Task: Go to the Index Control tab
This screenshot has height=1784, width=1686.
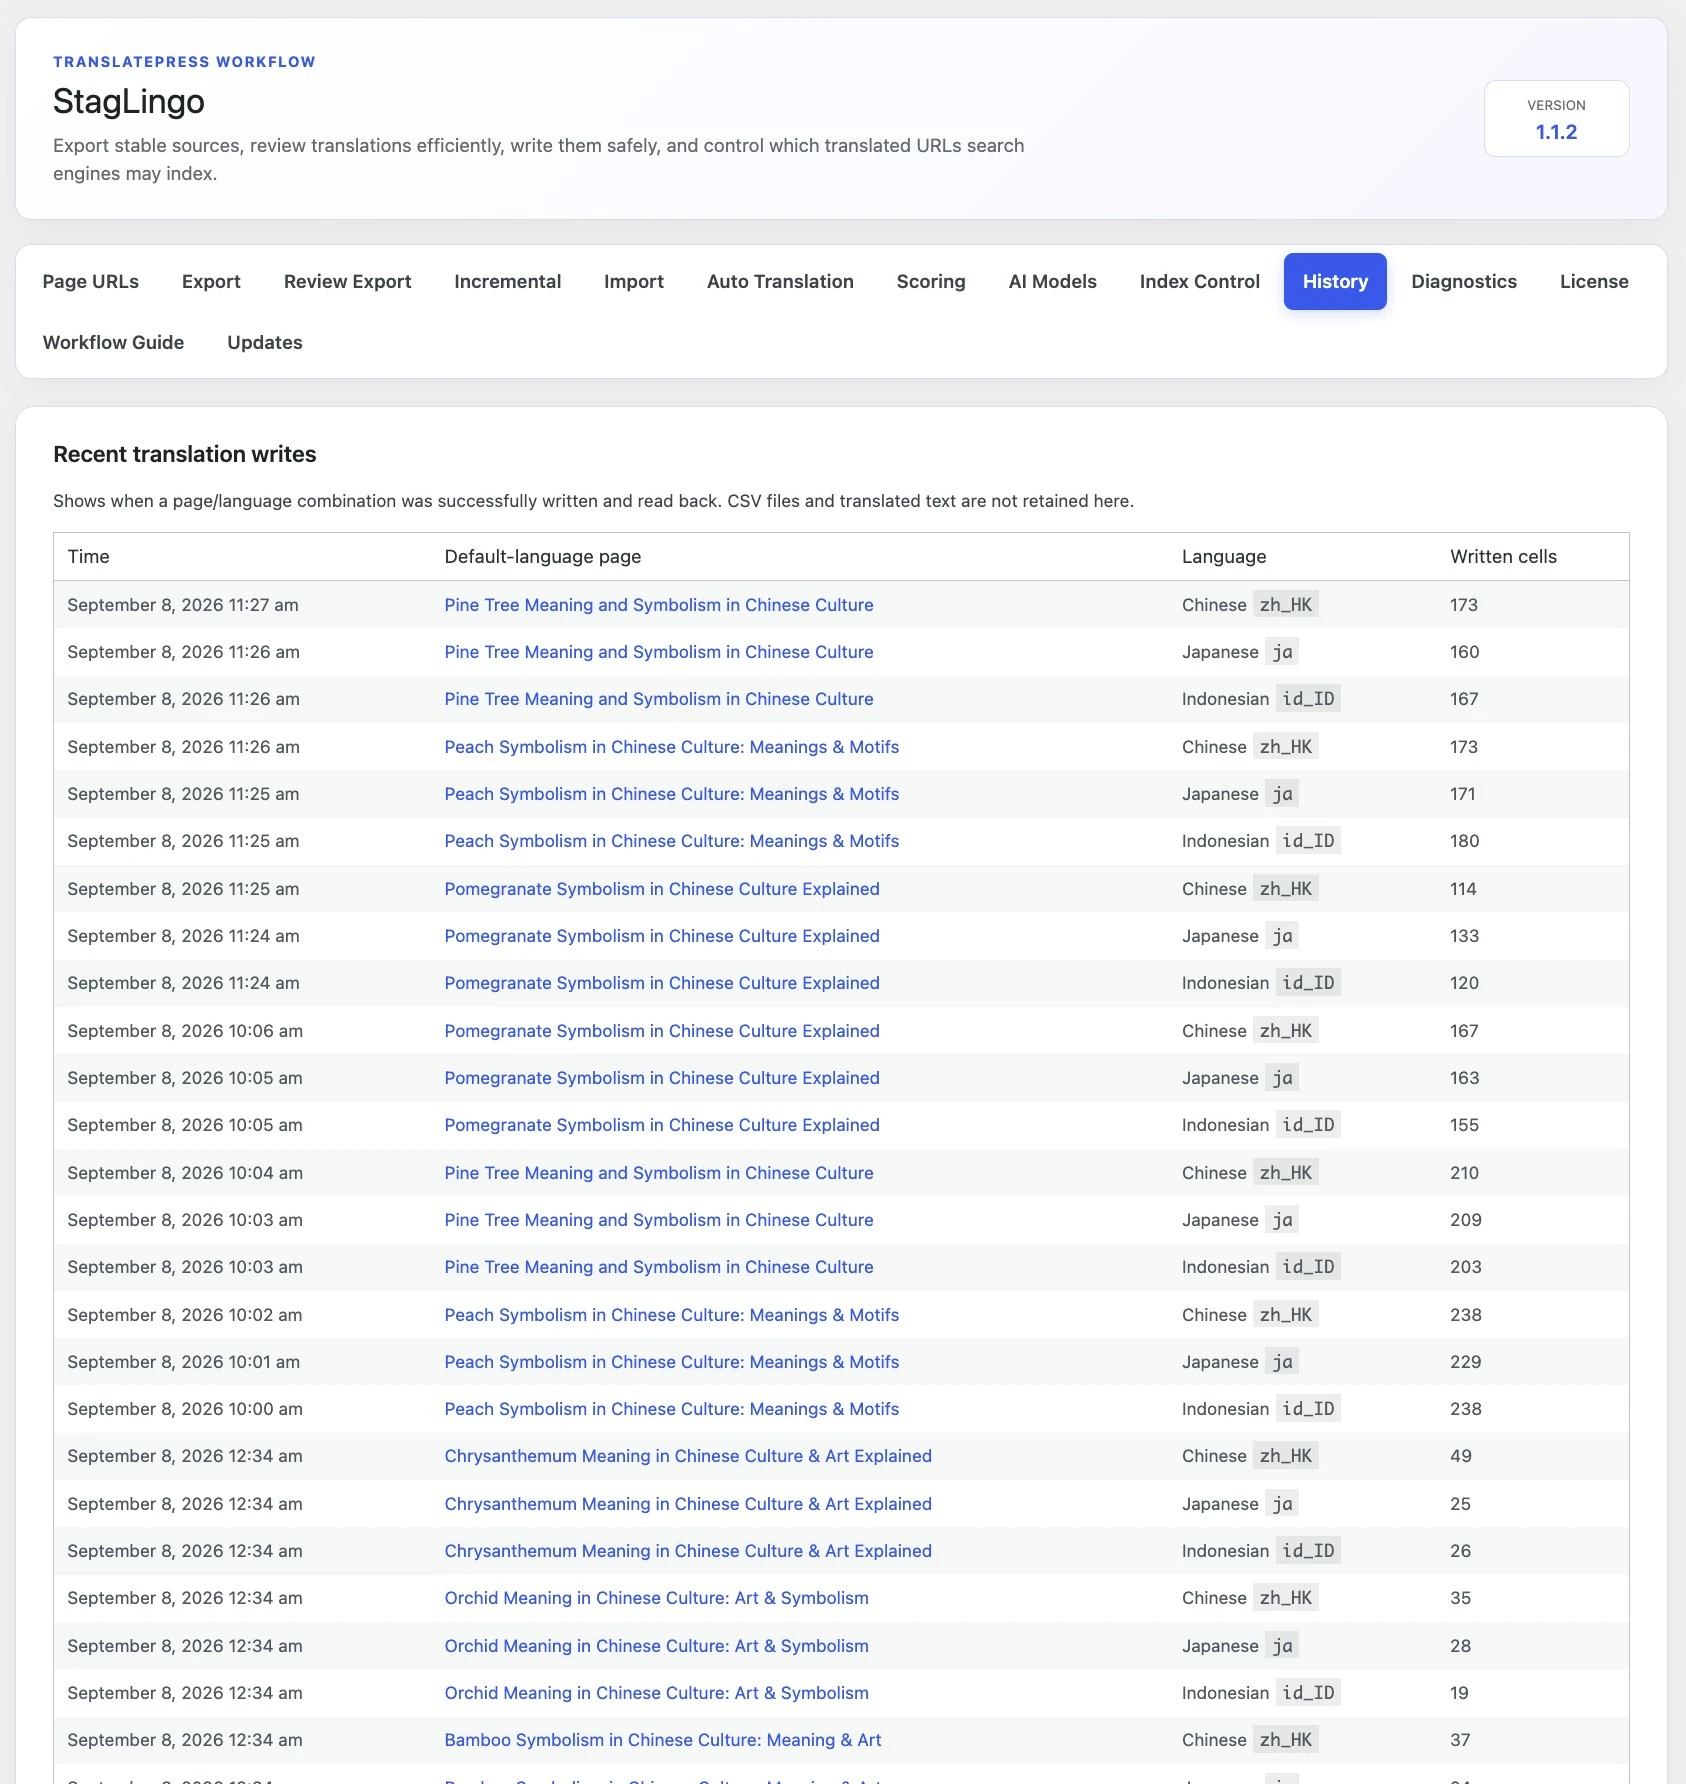Action: tap(1199, 282)
